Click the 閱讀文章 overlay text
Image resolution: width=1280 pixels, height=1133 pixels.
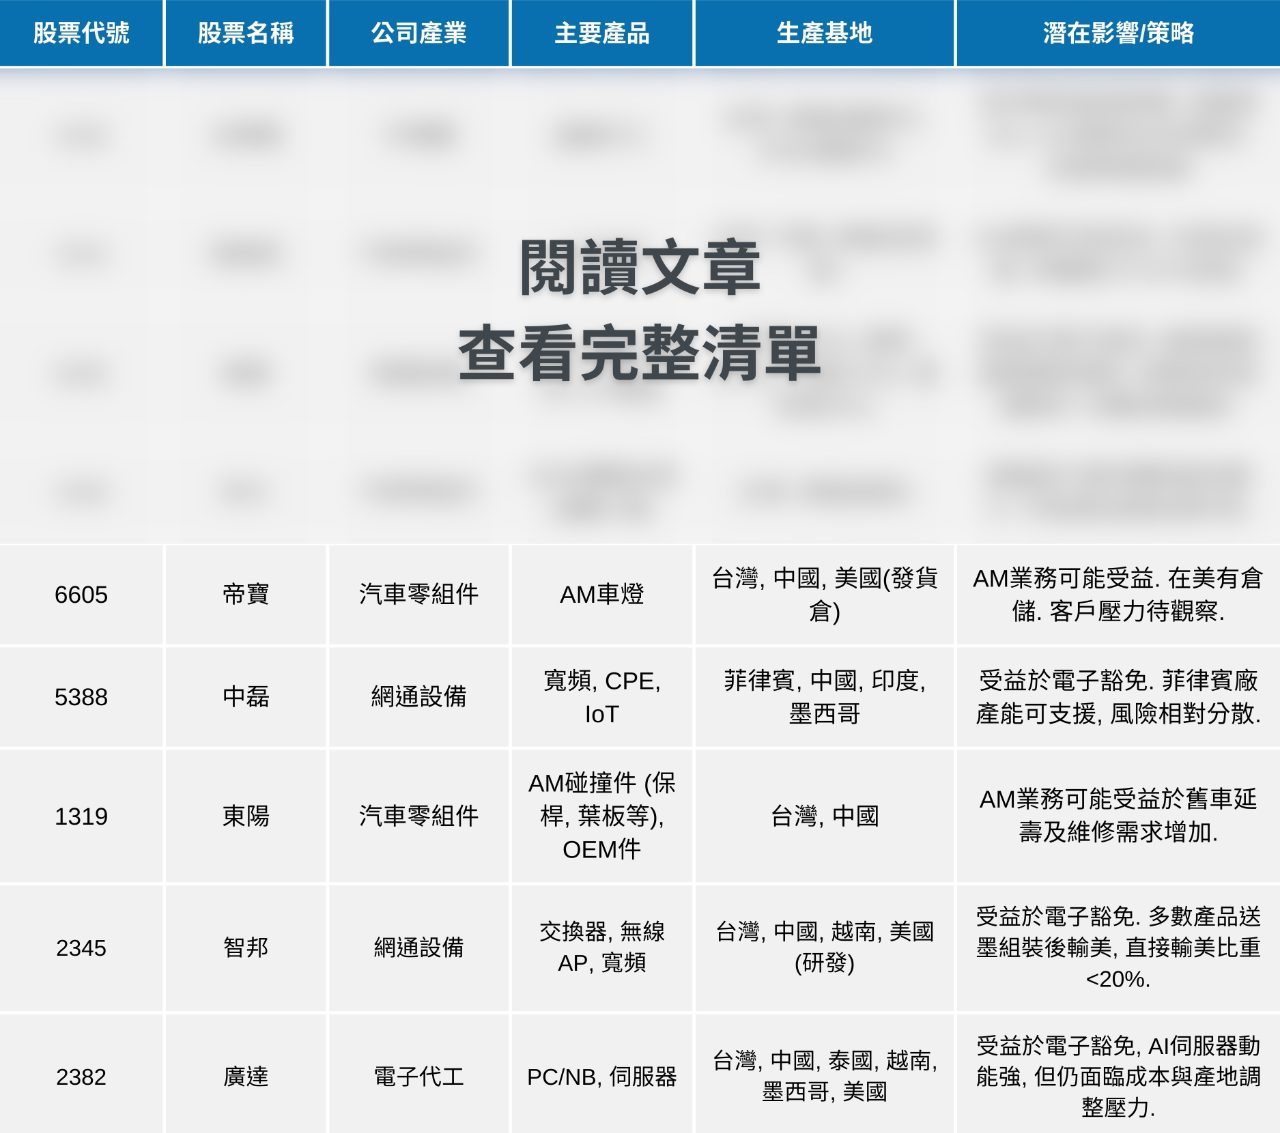pos(640,268)
